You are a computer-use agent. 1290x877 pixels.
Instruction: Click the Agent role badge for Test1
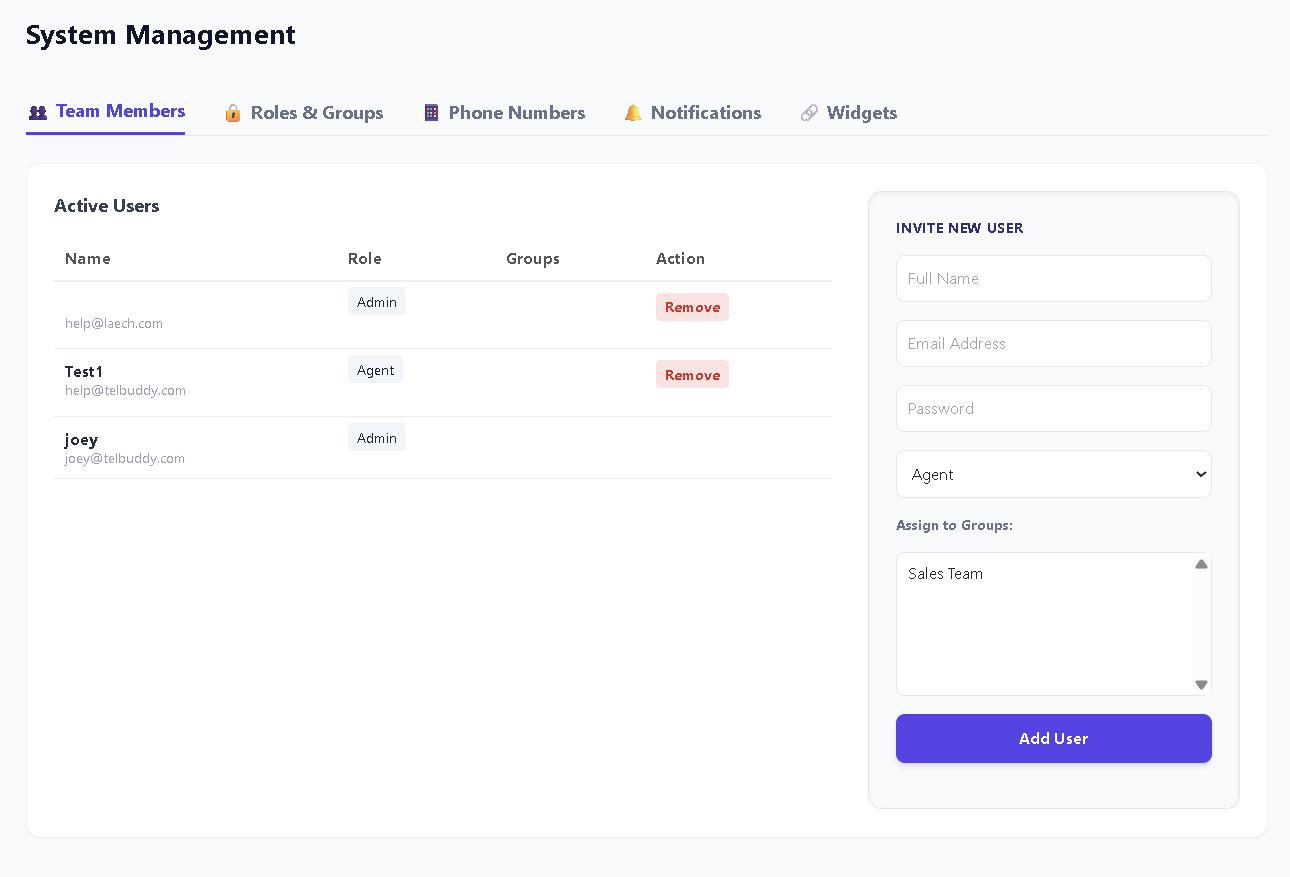pos(376,370)
